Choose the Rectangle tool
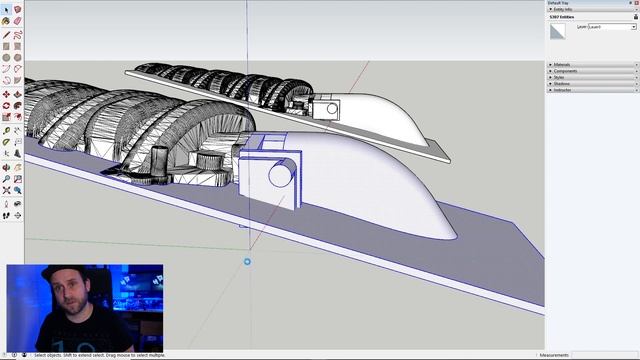 6,47
